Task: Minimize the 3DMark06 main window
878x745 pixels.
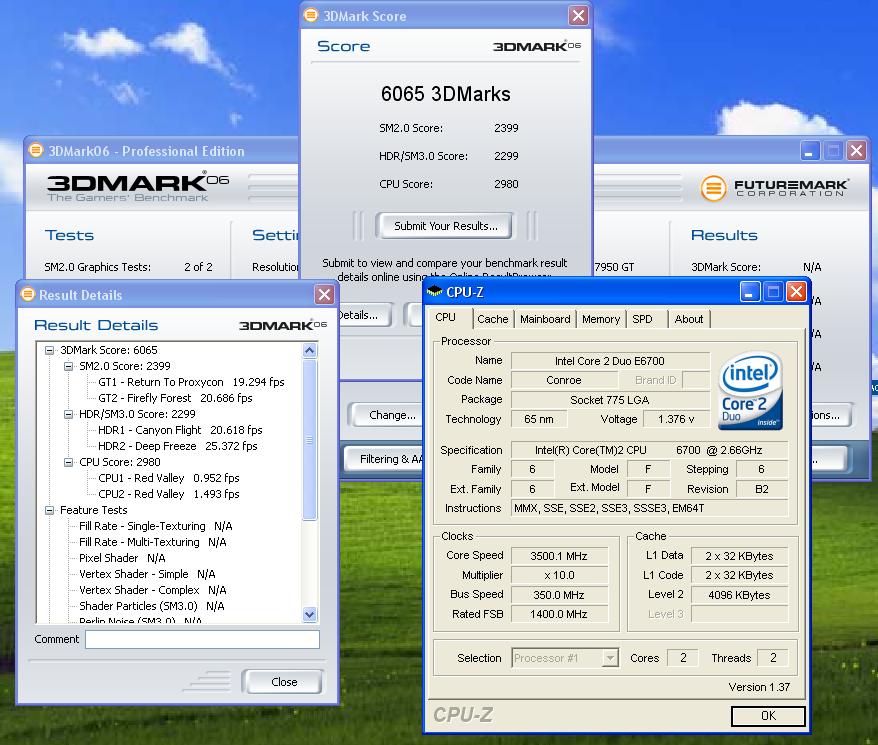Action: tap(809, 150)
